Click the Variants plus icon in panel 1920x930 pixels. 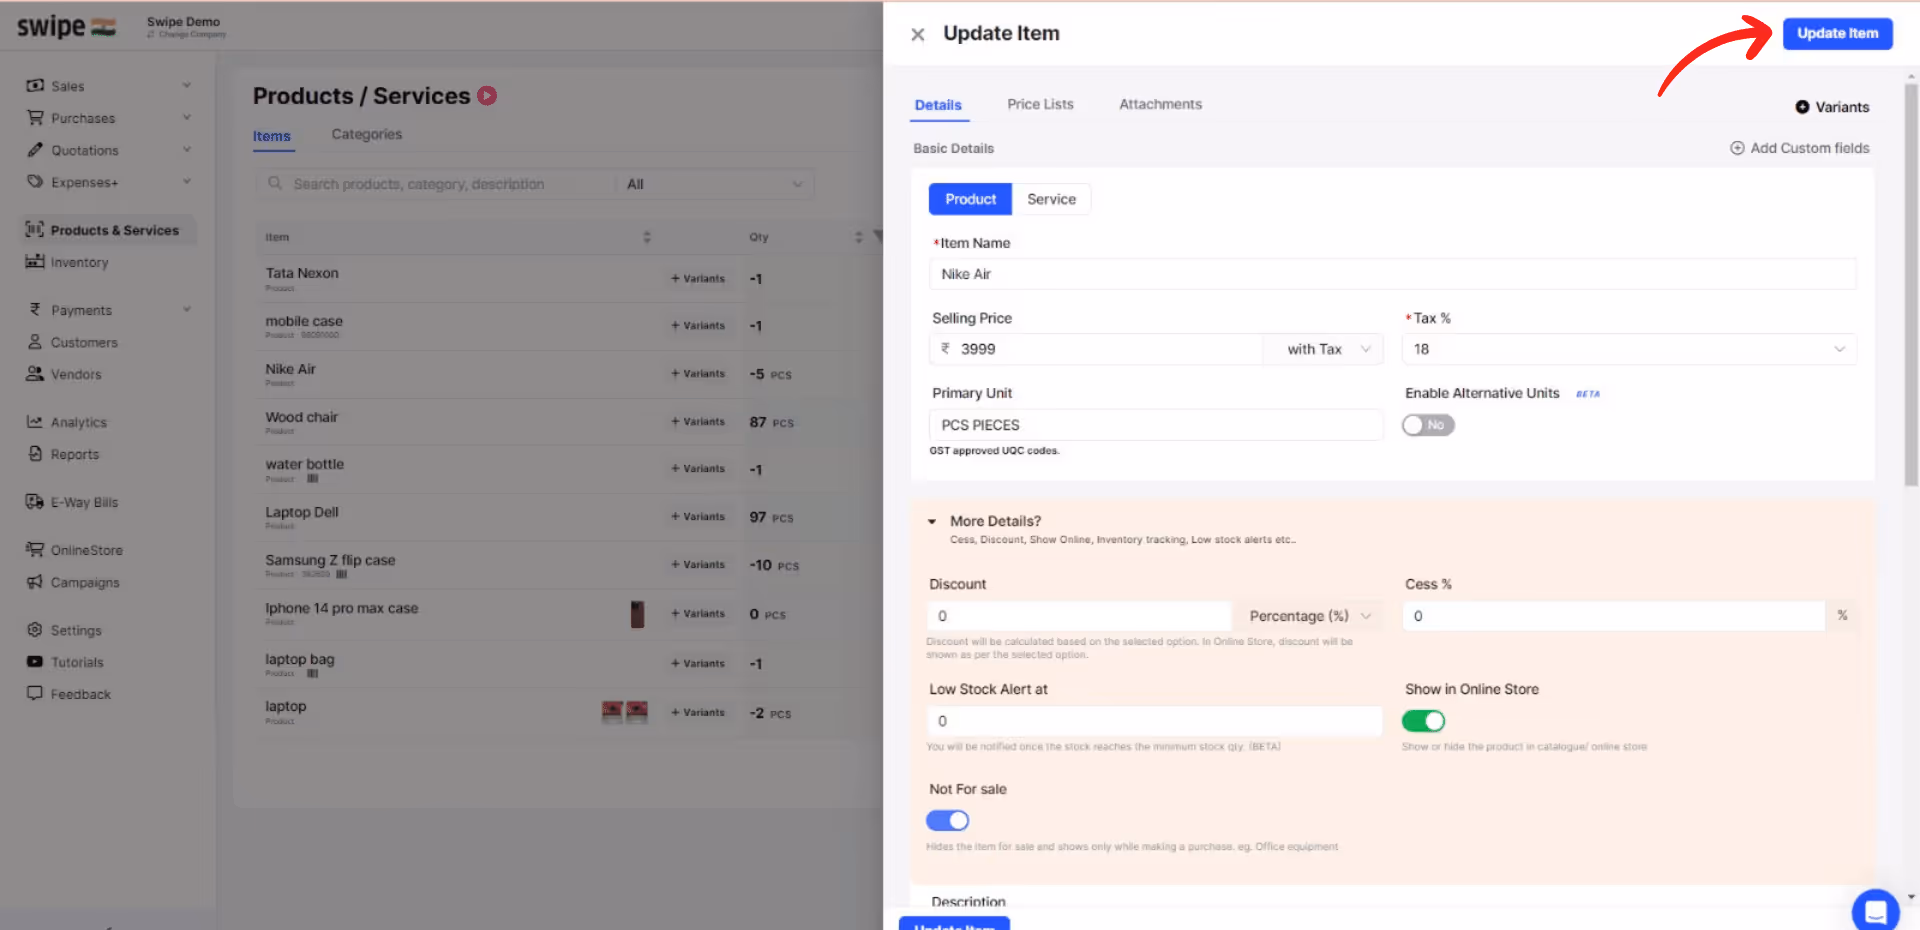pyautogui.click(x=1802, y=107)
